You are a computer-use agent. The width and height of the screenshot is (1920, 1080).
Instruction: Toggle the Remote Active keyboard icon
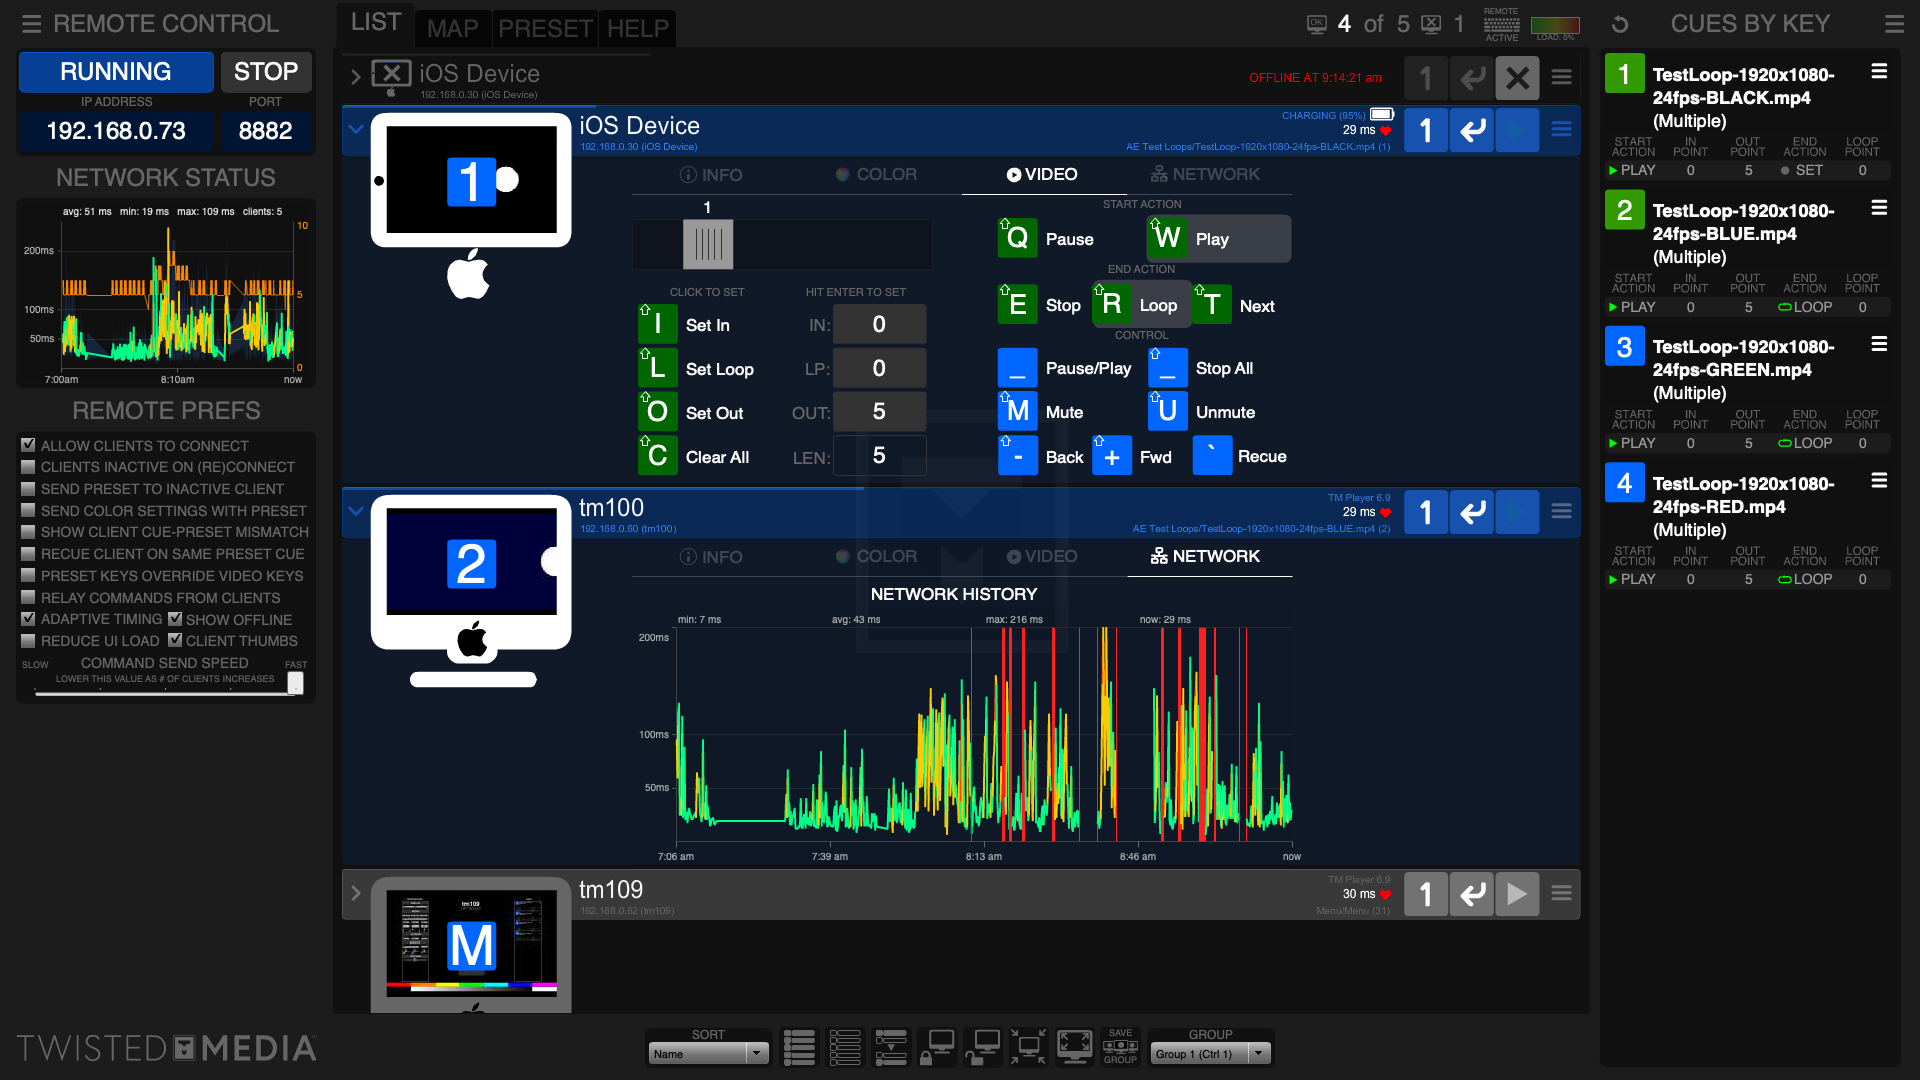[1501, 24]
